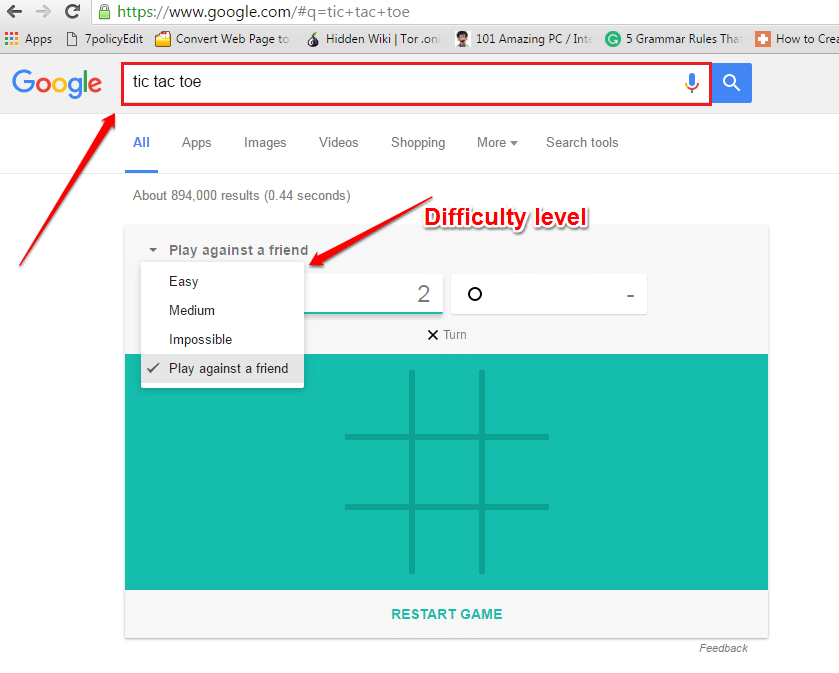Viewport: 839px width, 673px height.
Task: Select checked Play against a friend option
Action: coord(223,369)
